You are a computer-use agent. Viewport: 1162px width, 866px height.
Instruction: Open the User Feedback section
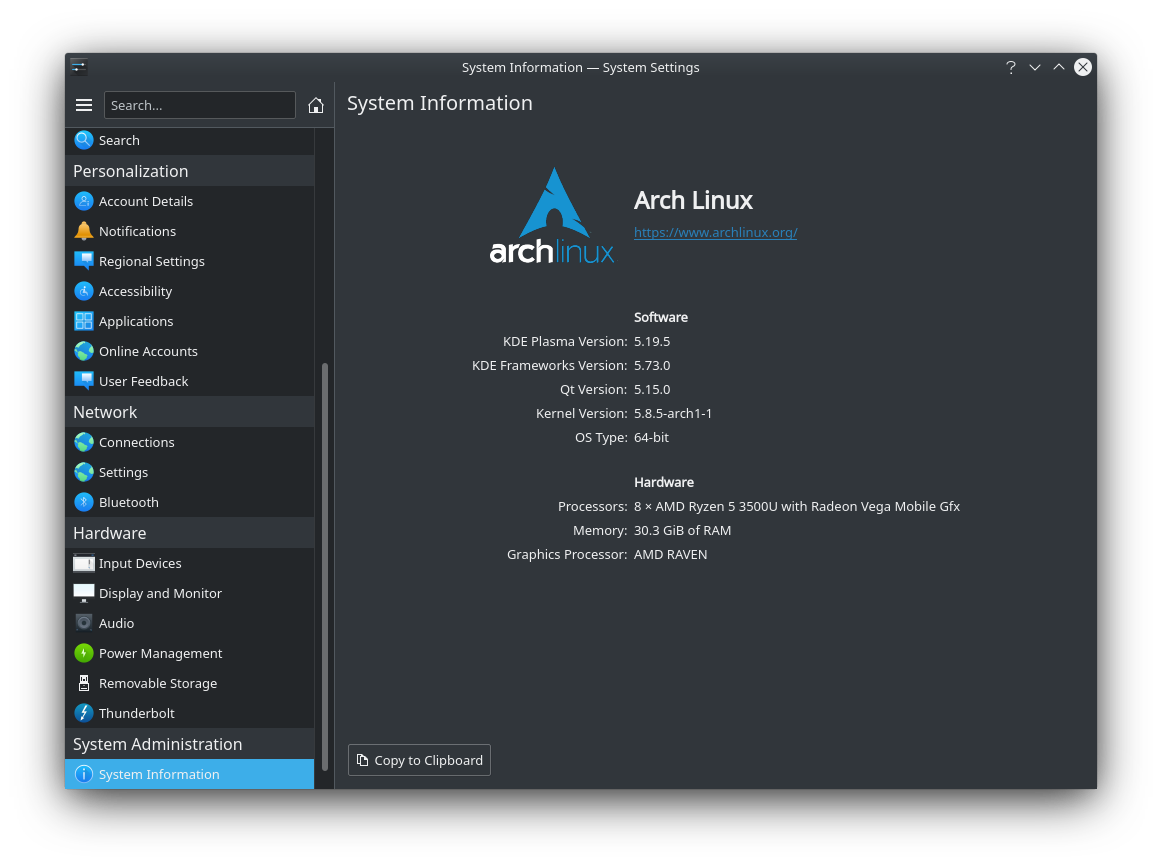click(143, 381)
